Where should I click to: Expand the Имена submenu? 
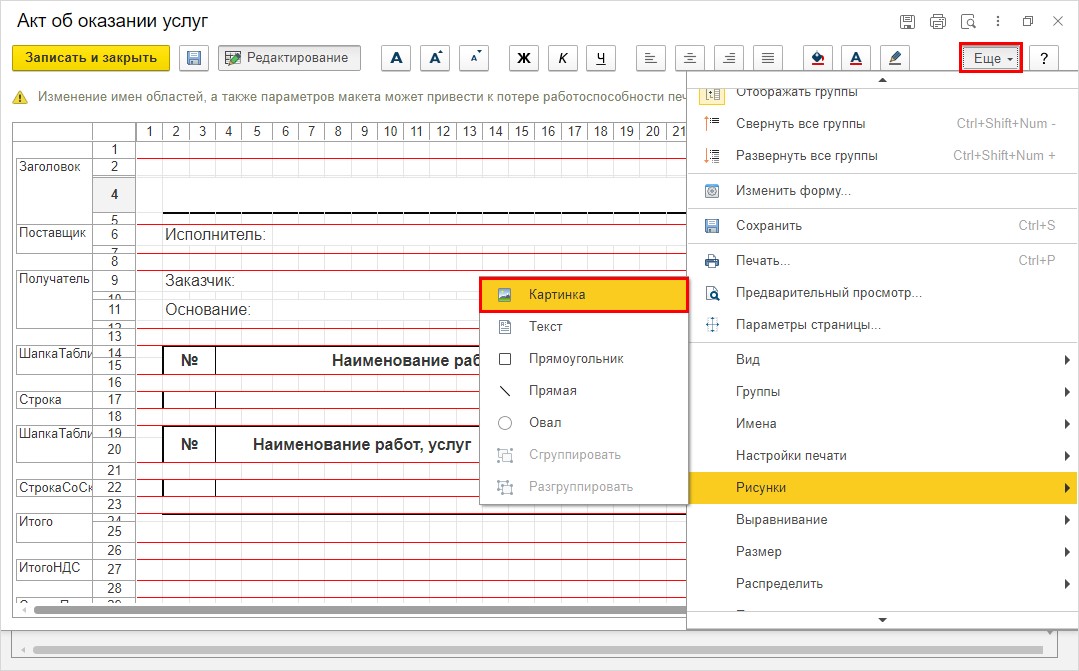882,423
